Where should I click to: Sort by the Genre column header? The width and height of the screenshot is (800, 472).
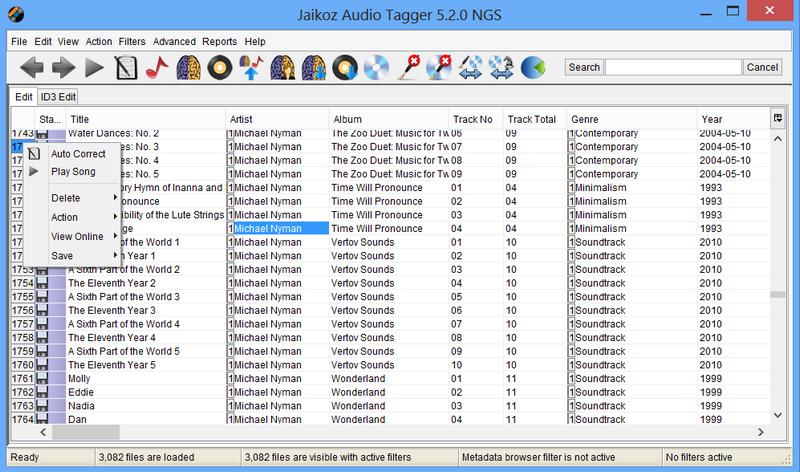point(632,119)
